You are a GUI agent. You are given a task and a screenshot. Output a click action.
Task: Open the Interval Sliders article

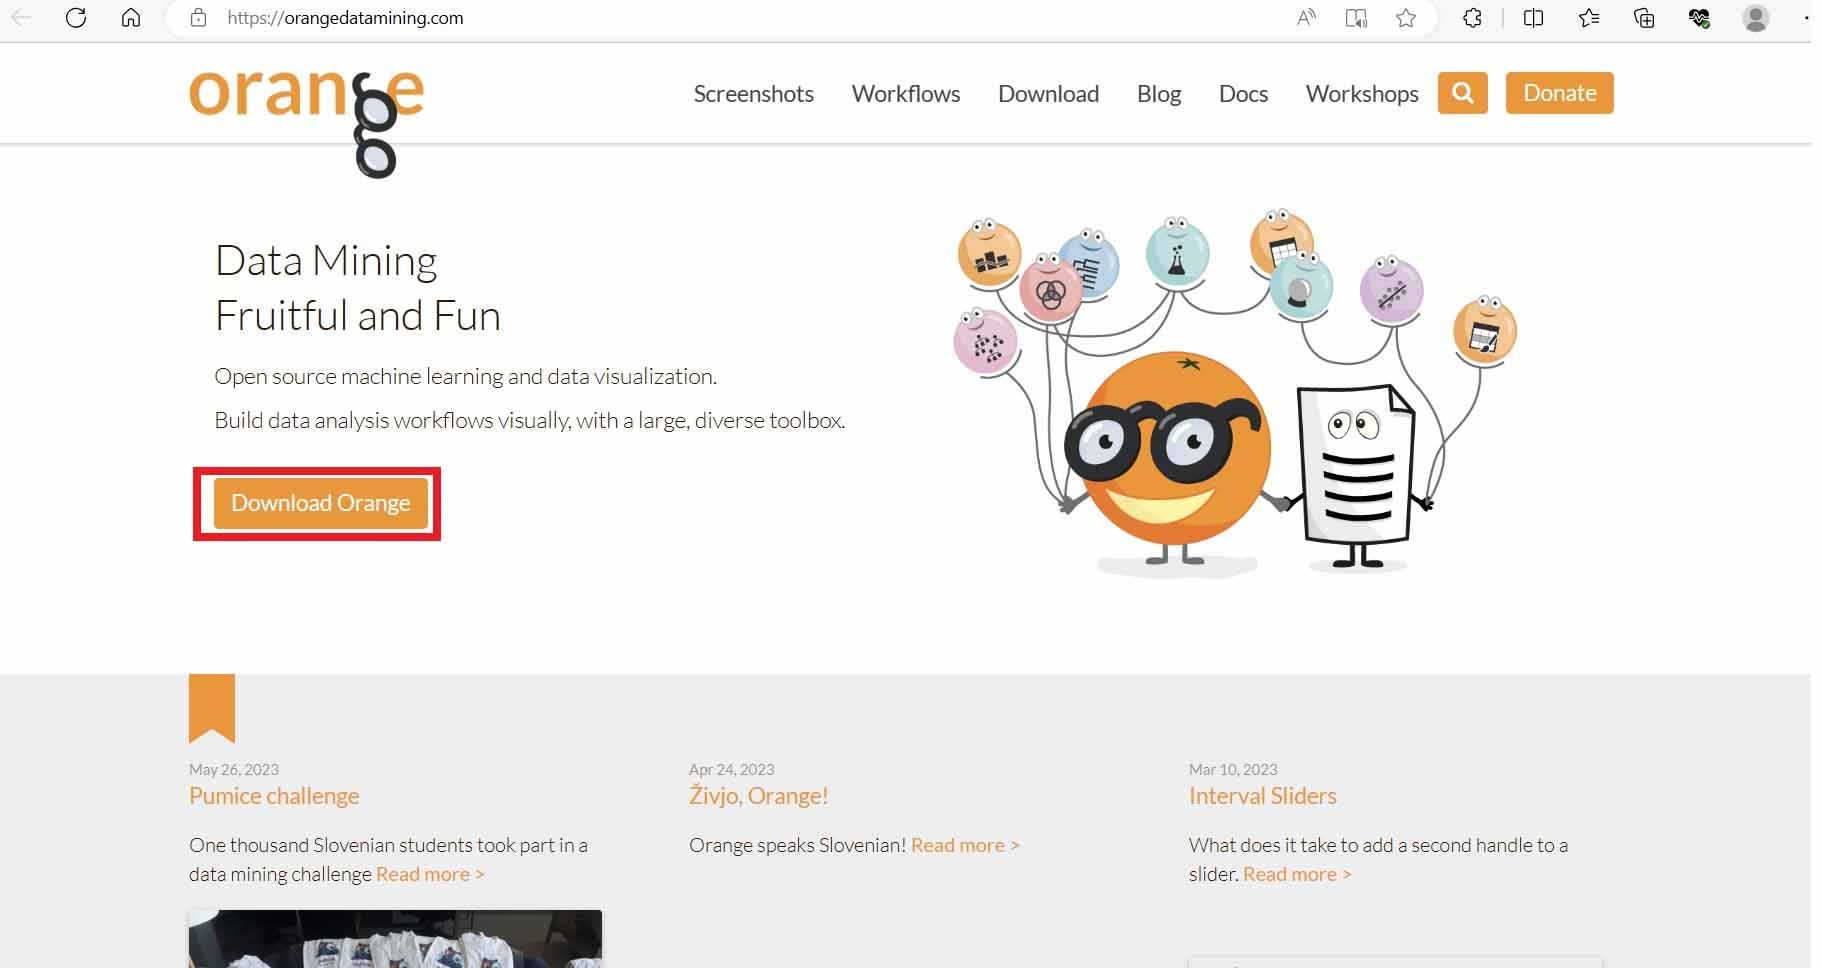pyautogui.click(x=1263, y=796)
